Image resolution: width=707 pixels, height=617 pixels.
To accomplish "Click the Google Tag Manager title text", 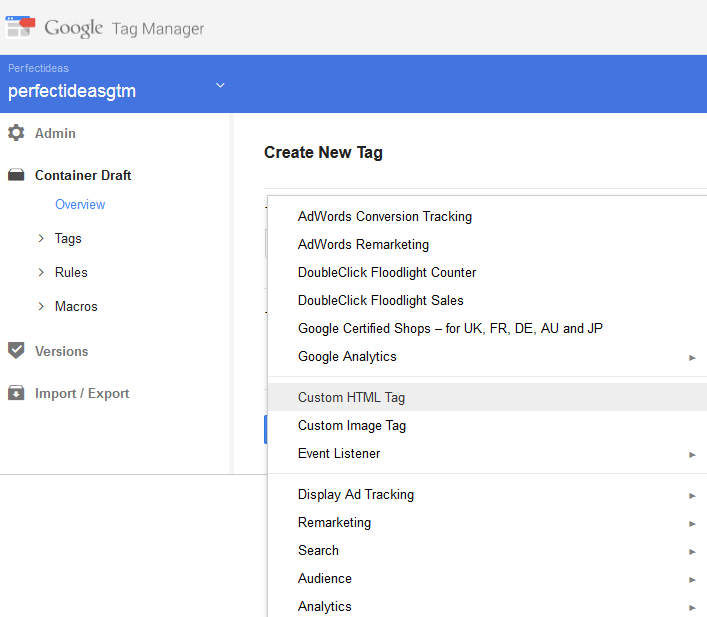I will click(x=124, y=28).
